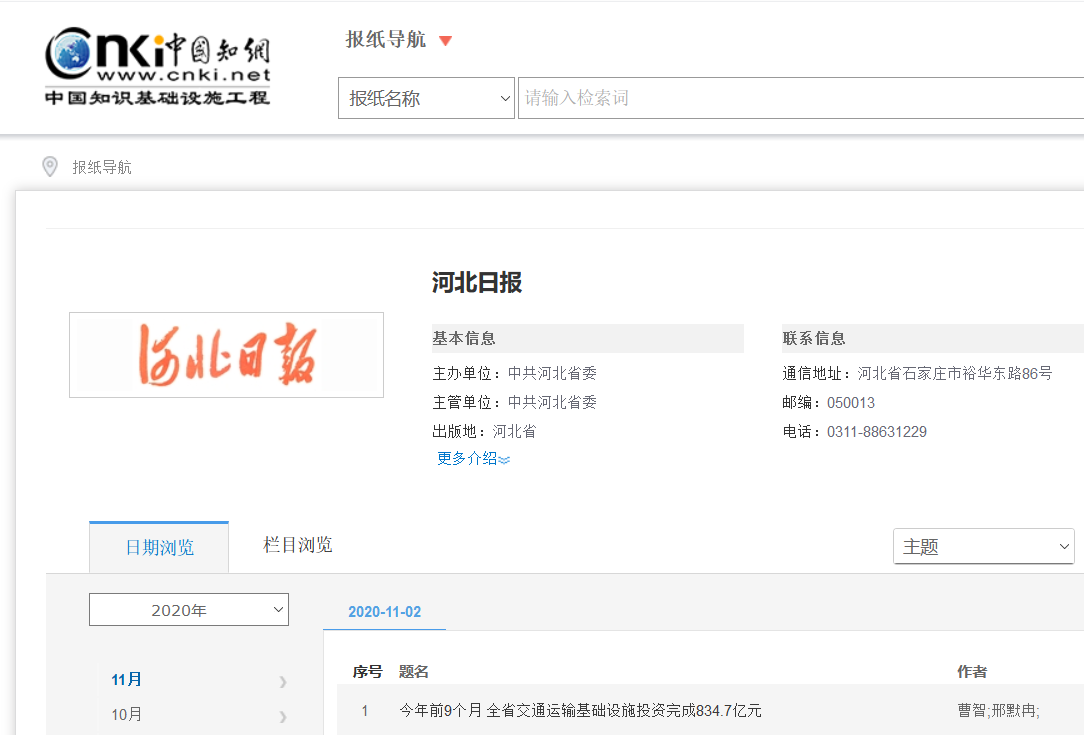The width and height of the screenshot is (1084, 735).
Task: Open the 报纸名称 search field selector
Action: pos(426,98)
